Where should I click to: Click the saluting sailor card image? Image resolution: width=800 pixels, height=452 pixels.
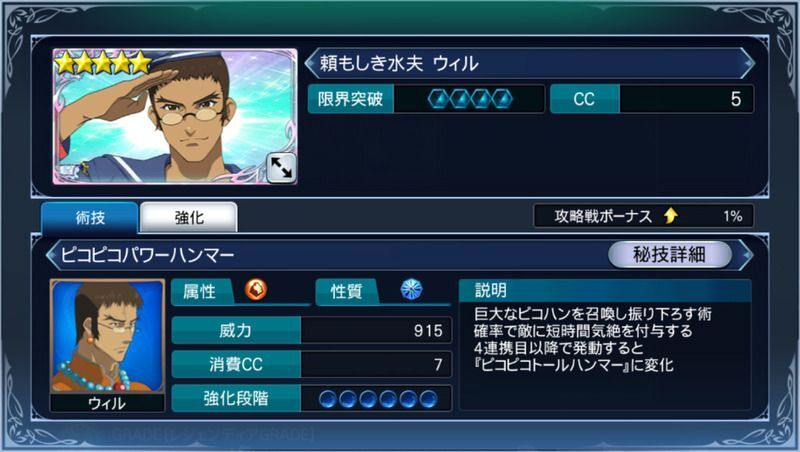tap(175, 116)
